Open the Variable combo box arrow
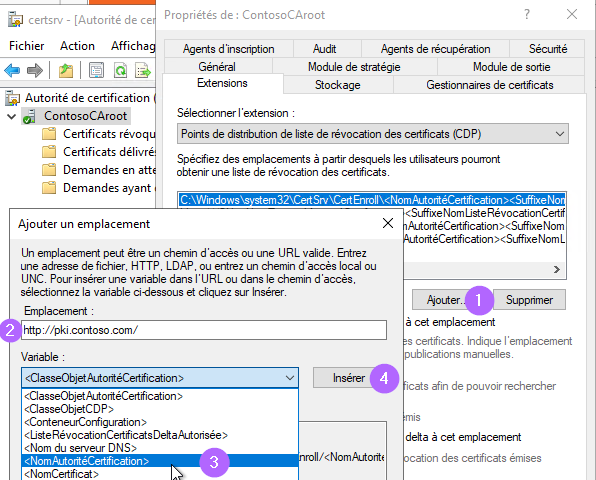This screenshot has height=480, width=596. click(290, 378)
